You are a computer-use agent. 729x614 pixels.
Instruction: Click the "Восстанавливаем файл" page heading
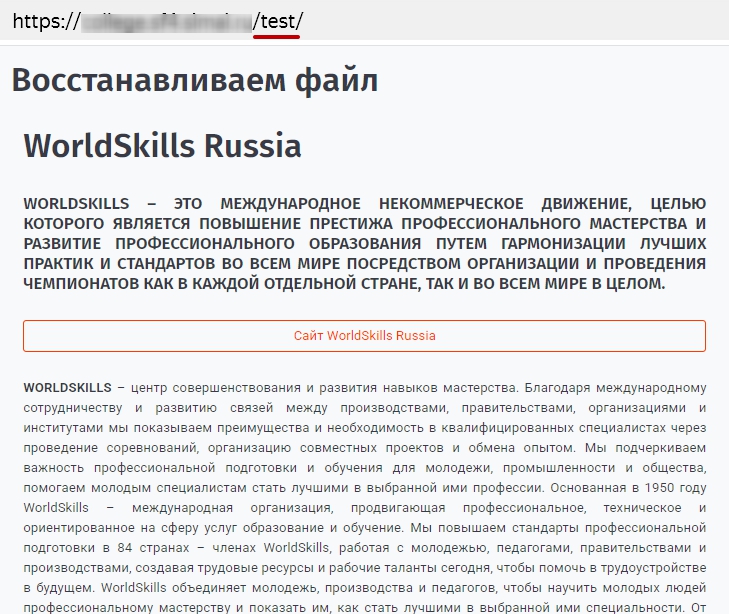(195, 80)
